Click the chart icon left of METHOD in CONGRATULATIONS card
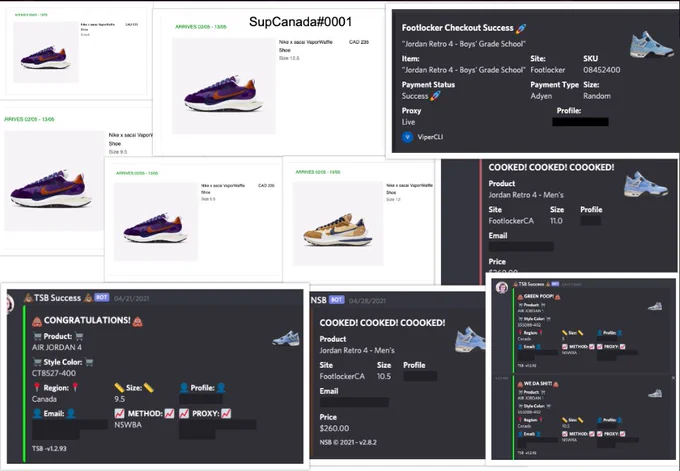 tap(119, 413)
